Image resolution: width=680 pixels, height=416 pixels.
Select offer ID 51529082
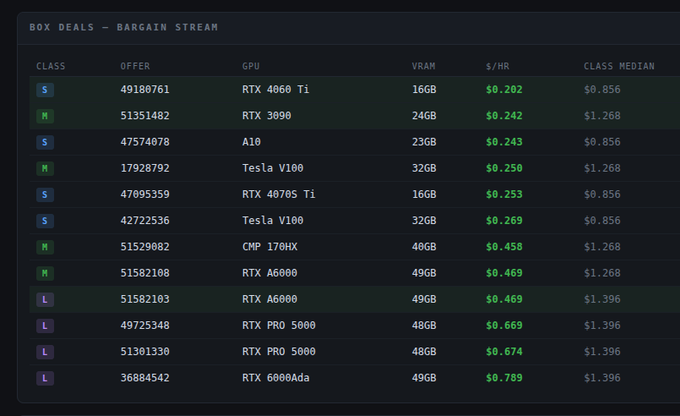click(x=145, y=247)
